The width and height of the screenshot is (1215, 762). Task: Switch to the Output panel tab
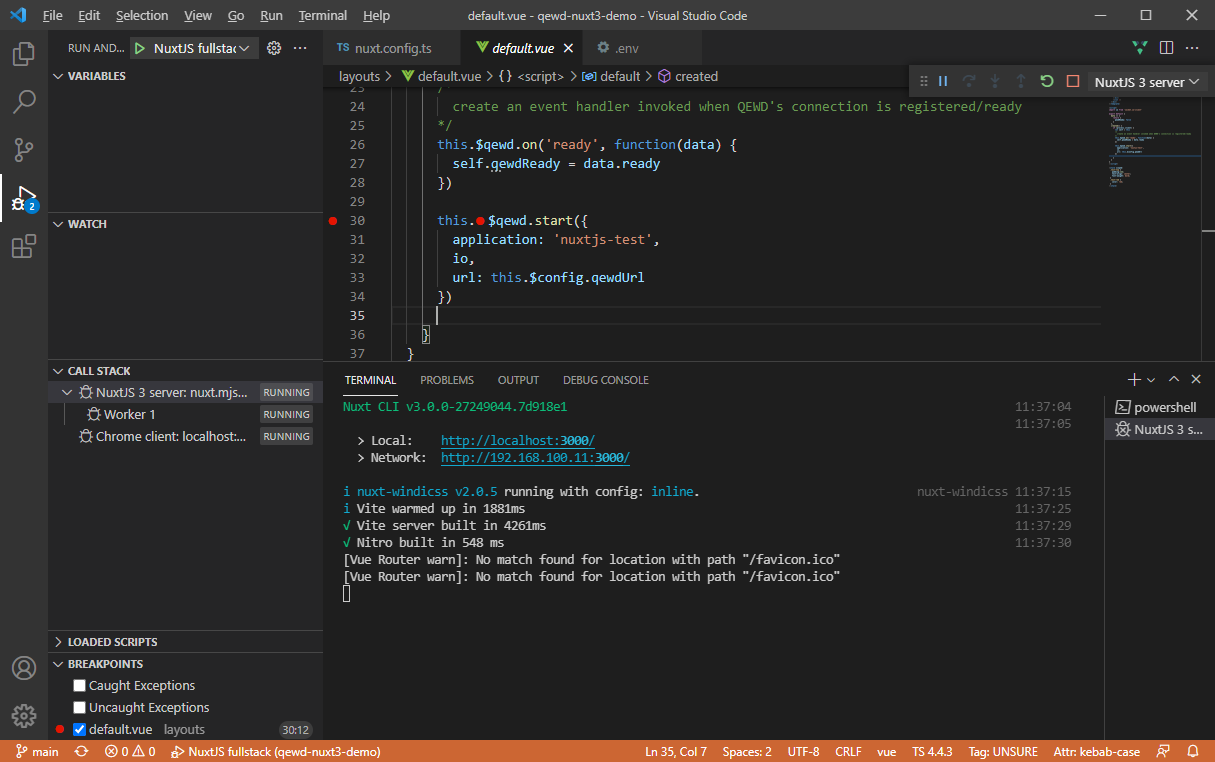click(x=518, y=380)
